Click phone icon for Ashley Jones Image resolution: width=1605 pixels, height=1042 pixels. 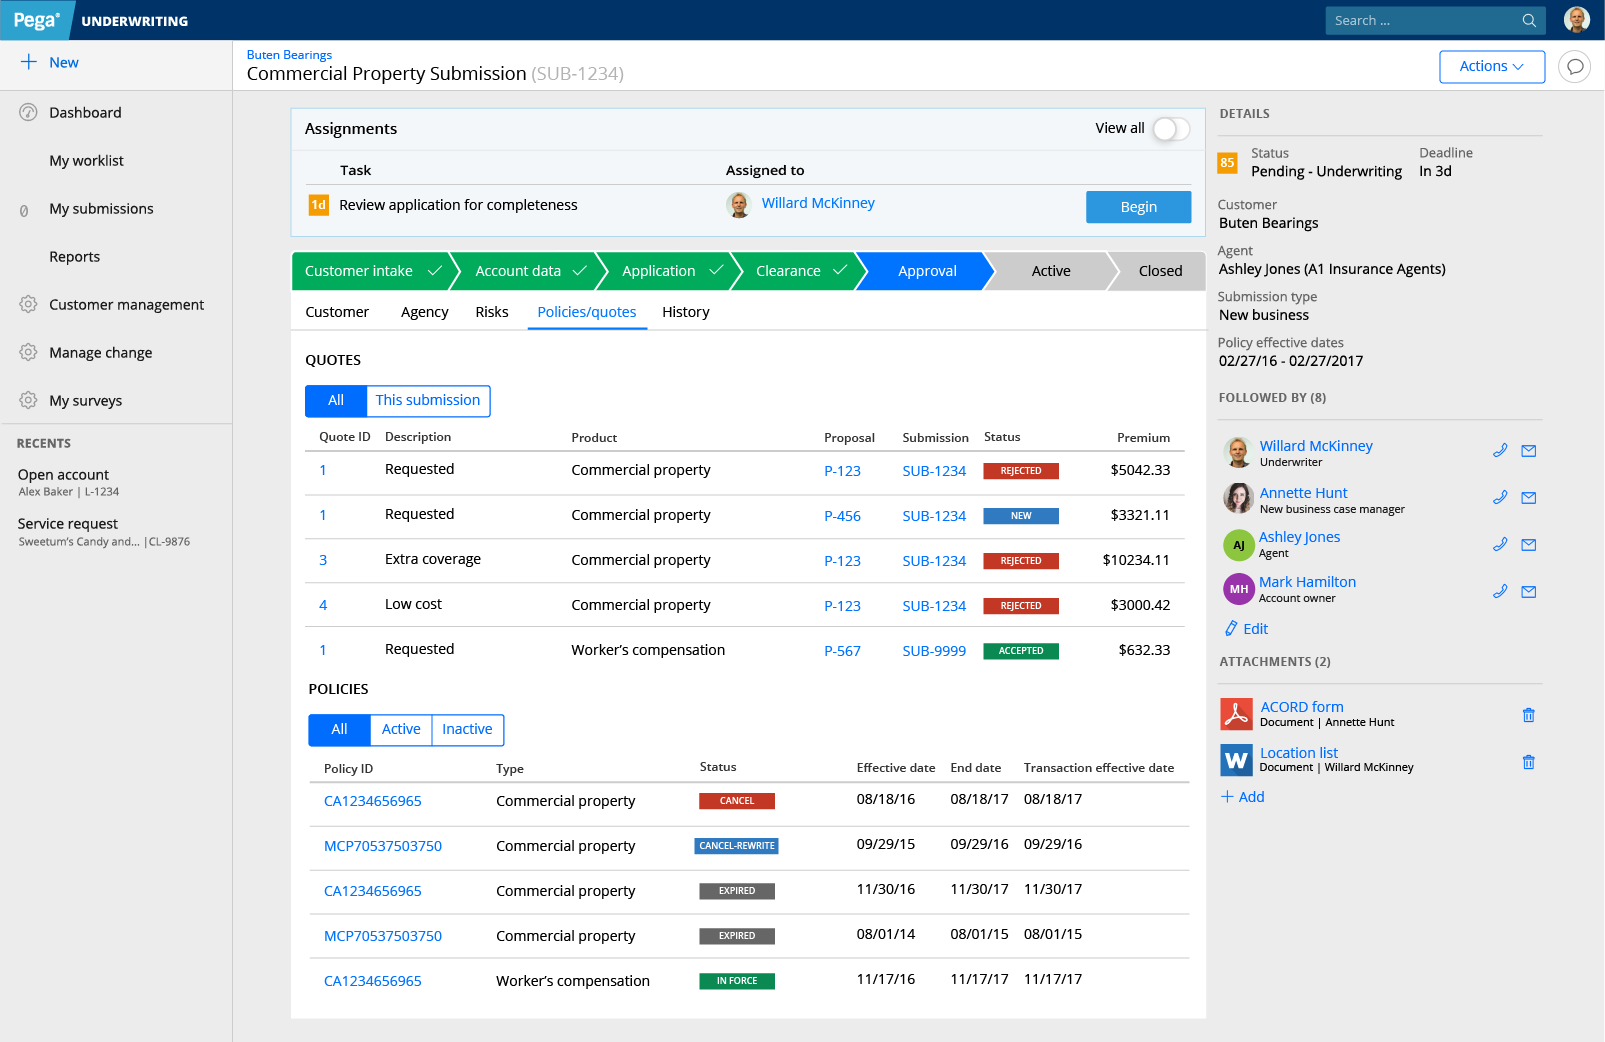click(1500, 545)
